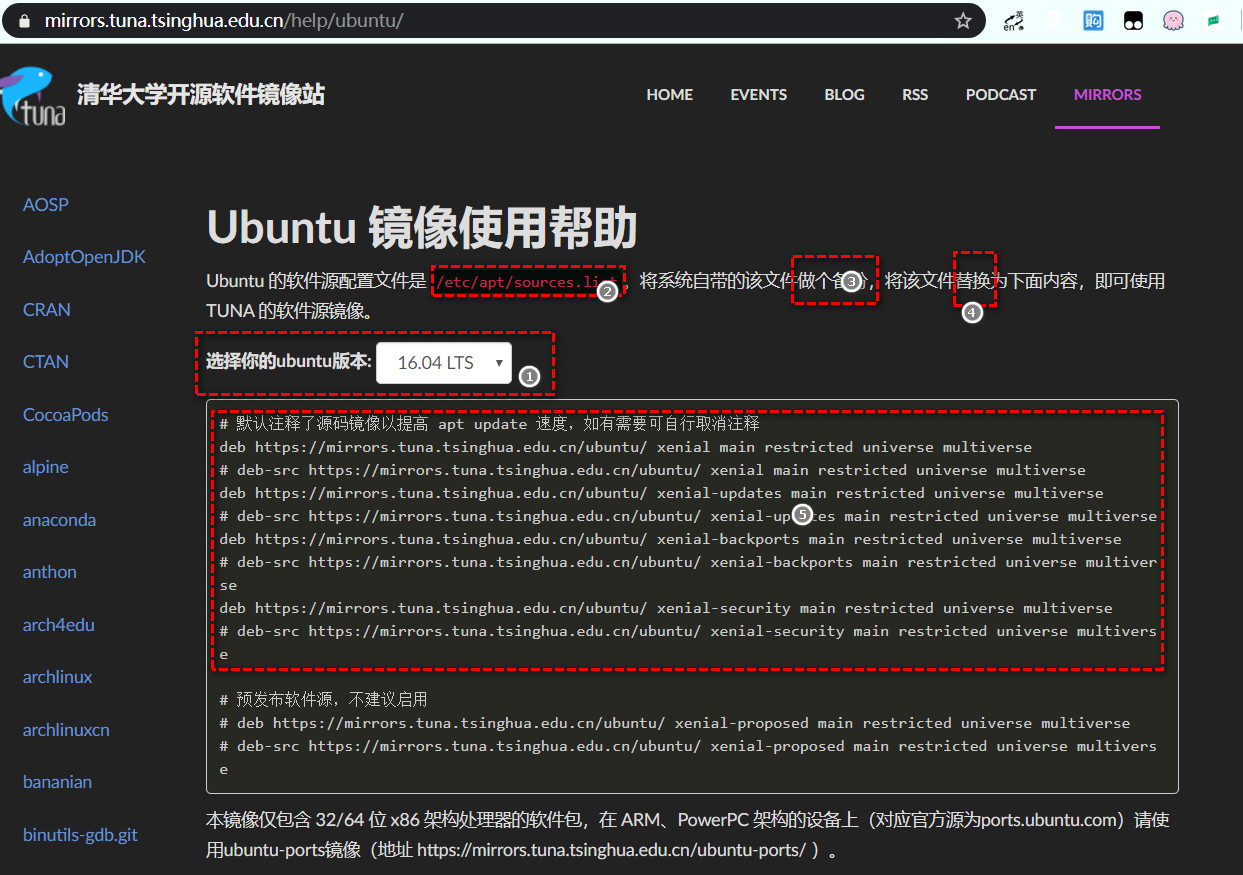
Task: Open the EVENTS nav item
Action: 758,94
